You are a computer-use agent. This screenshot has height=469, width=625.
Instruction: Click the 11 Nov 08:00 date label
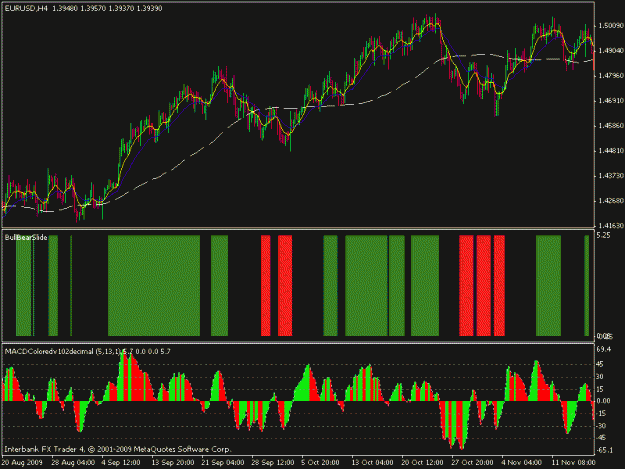coord(573,463)
